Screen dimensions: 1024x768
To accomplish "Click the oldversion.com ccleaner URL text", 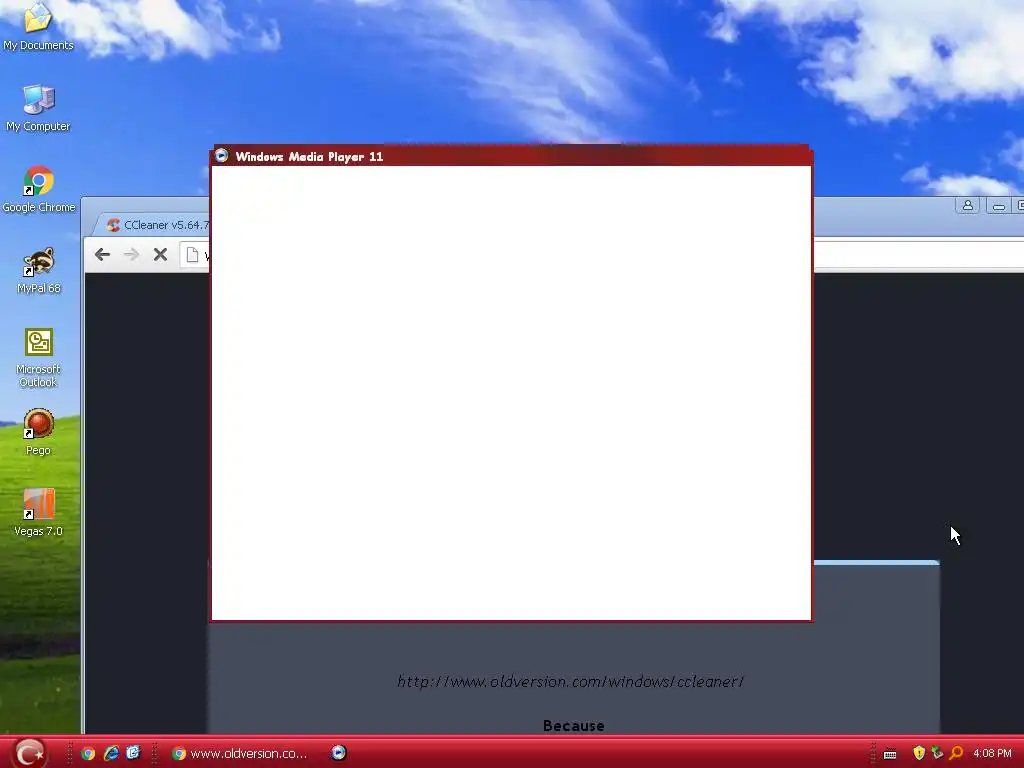I will click(570, 681).
